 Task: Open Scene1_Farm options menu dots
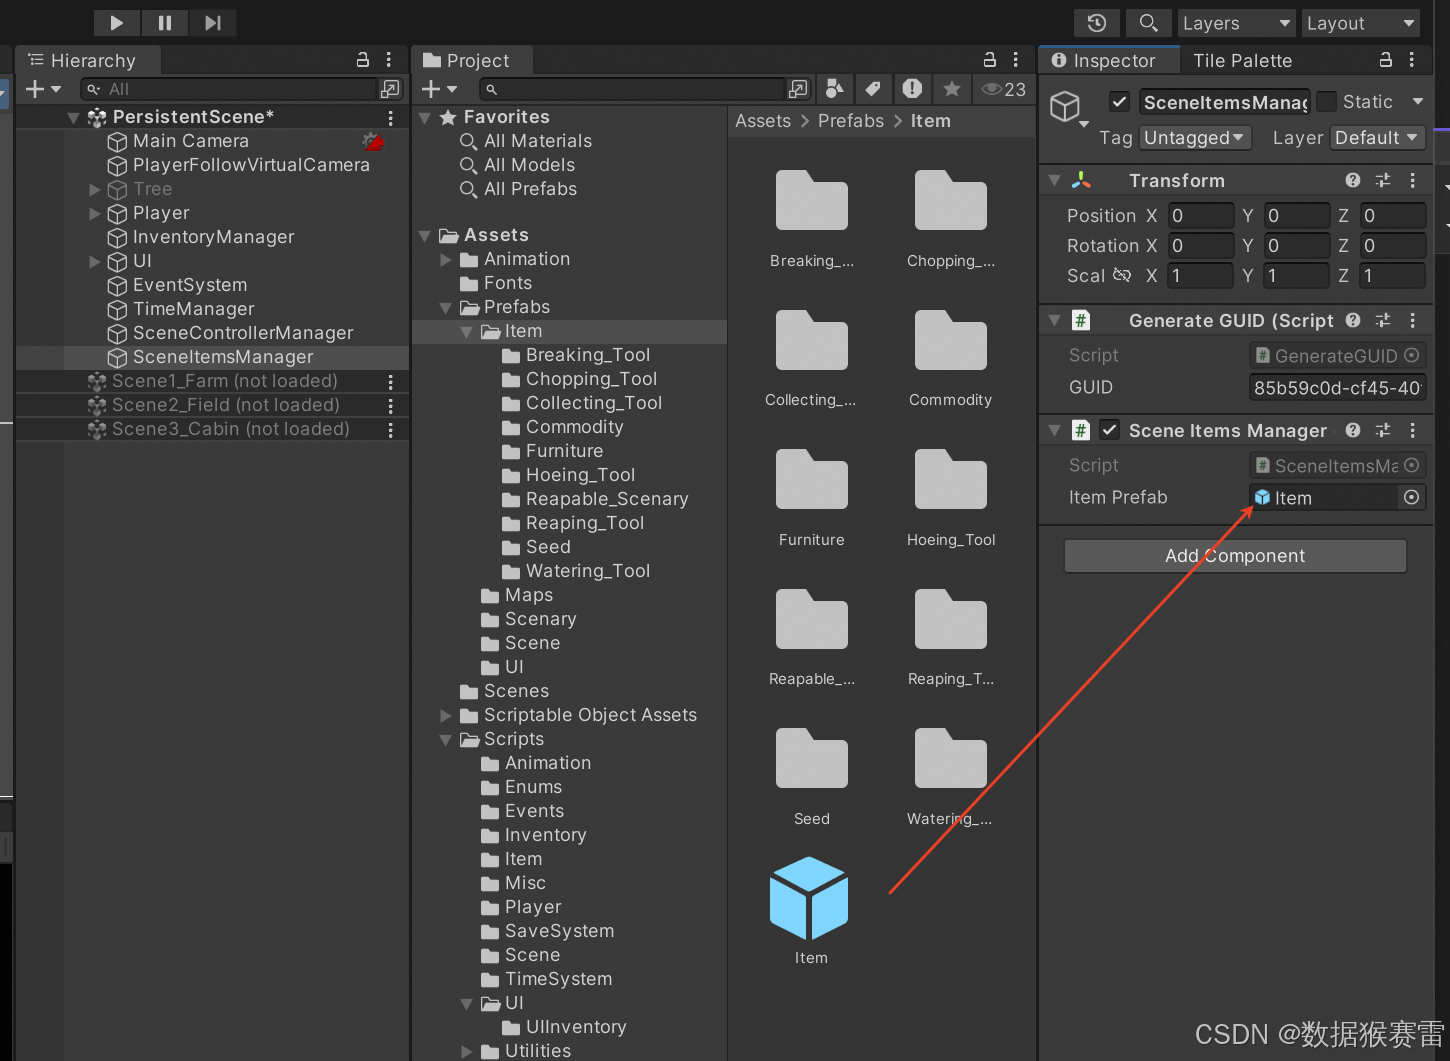coord(390,381)
